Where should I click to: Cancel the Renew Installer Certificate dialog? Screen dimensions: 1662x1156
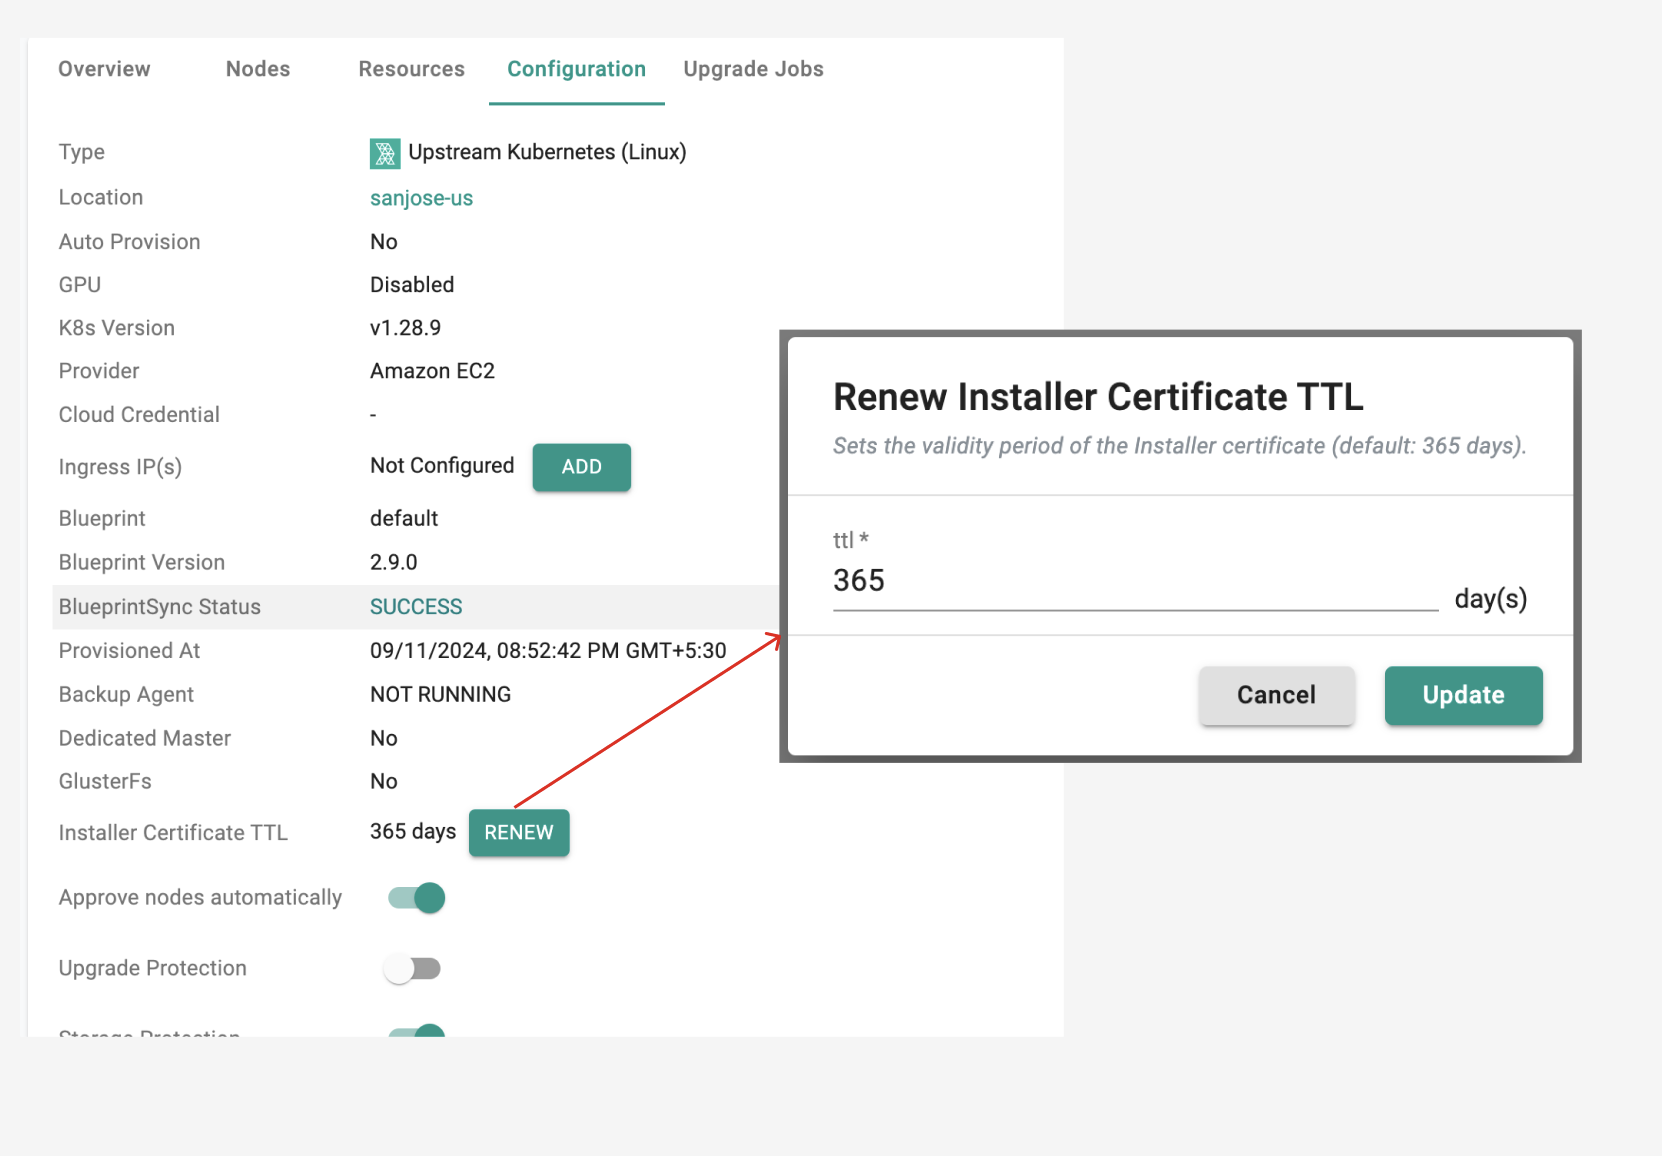pos(1276,695)
